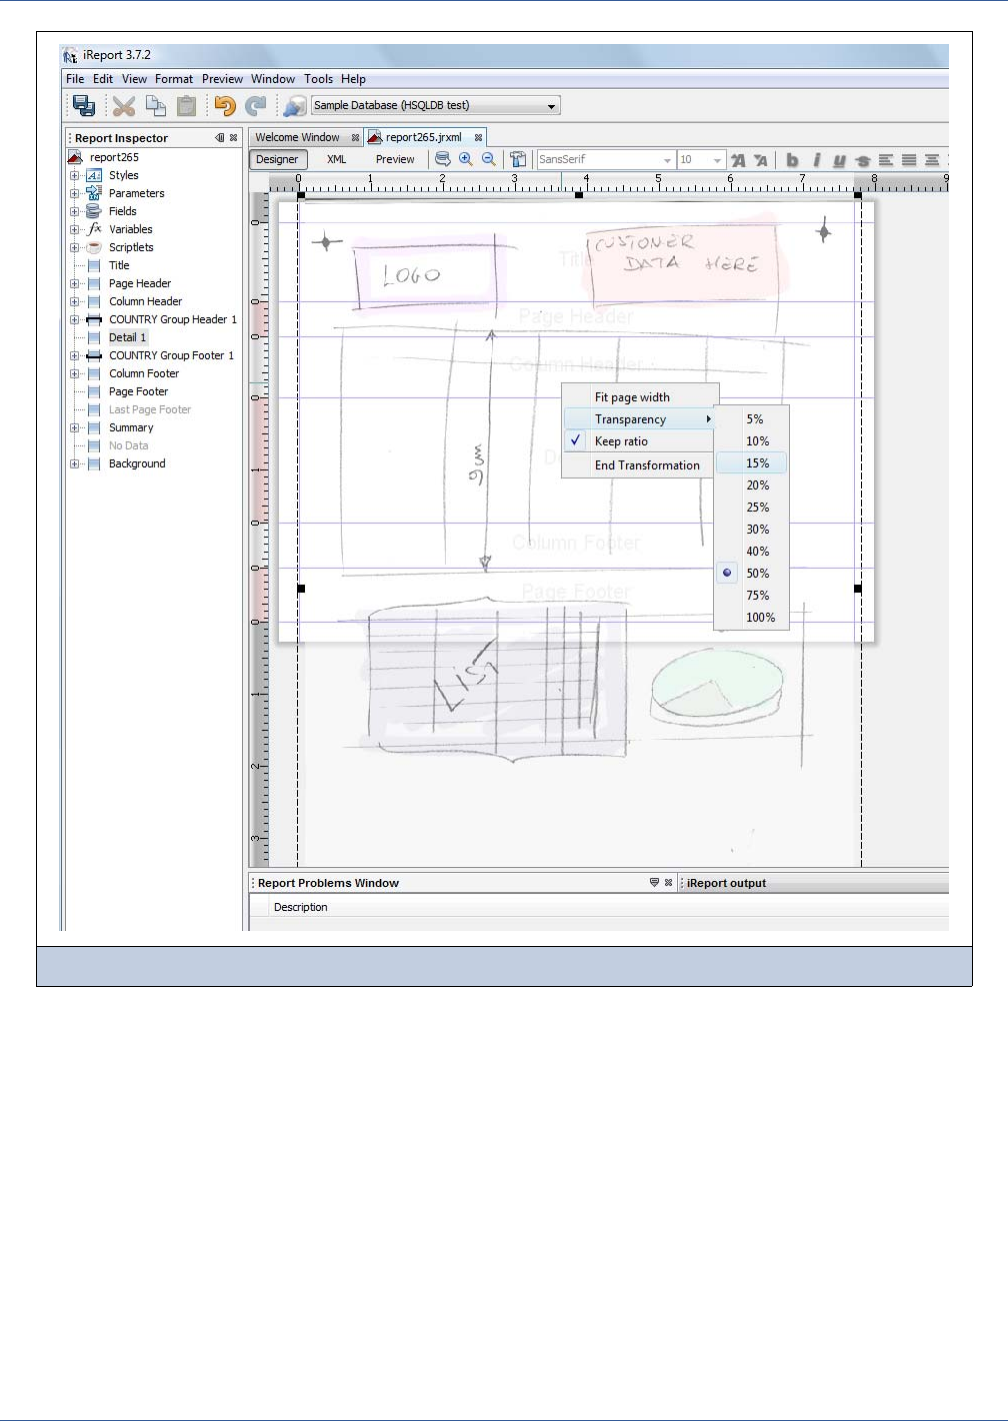The image size is (1008, 1422).
Task: Close the report265.jrxml tab
Action: [479, 138]
